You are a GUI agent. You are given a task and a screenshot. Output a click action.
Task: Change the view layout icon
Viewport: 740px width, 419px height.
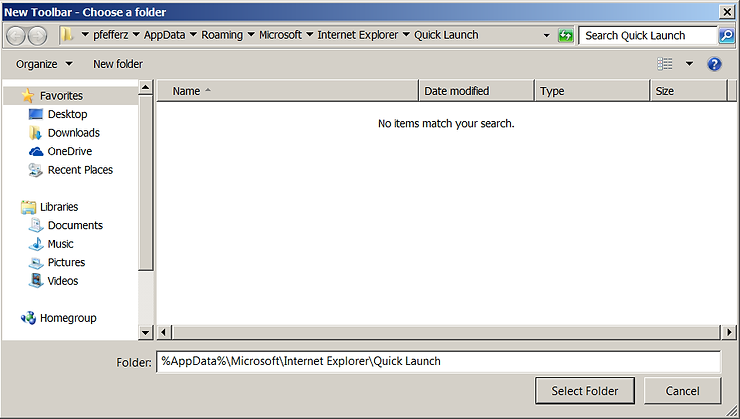point(665,64)
